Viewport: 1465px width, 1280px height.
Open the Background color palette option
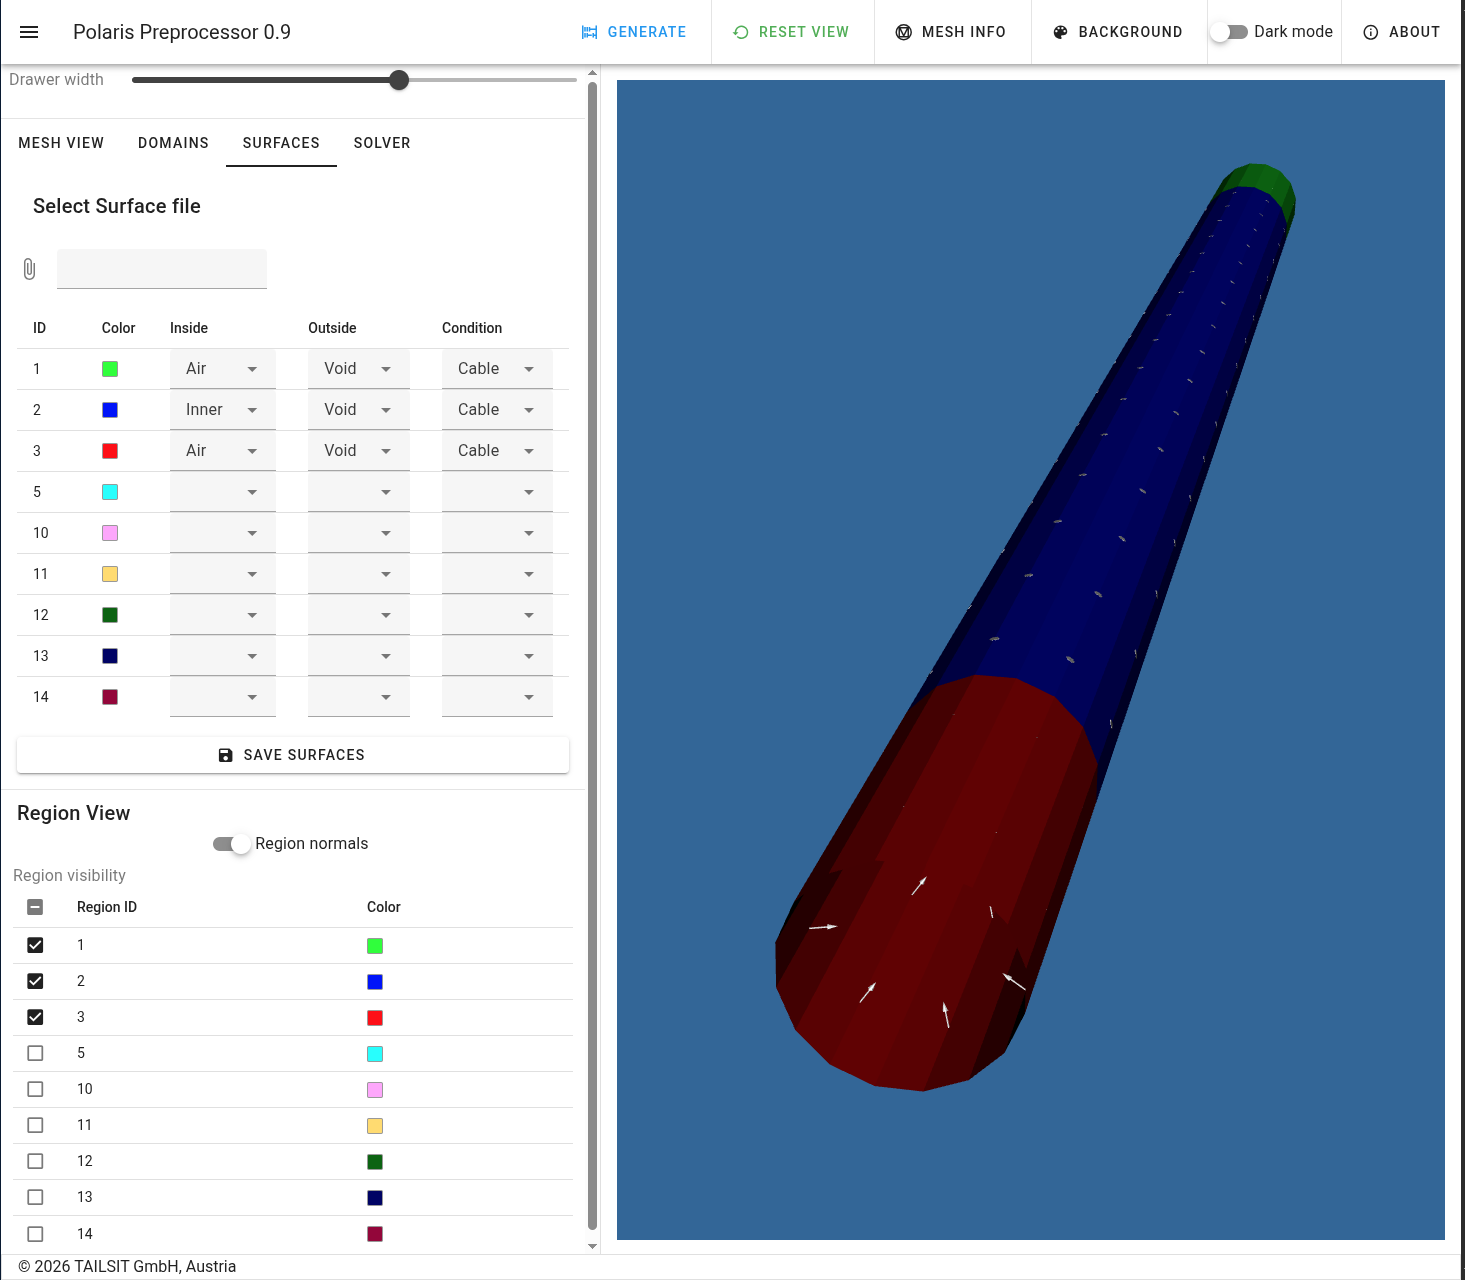point(1118,32)
